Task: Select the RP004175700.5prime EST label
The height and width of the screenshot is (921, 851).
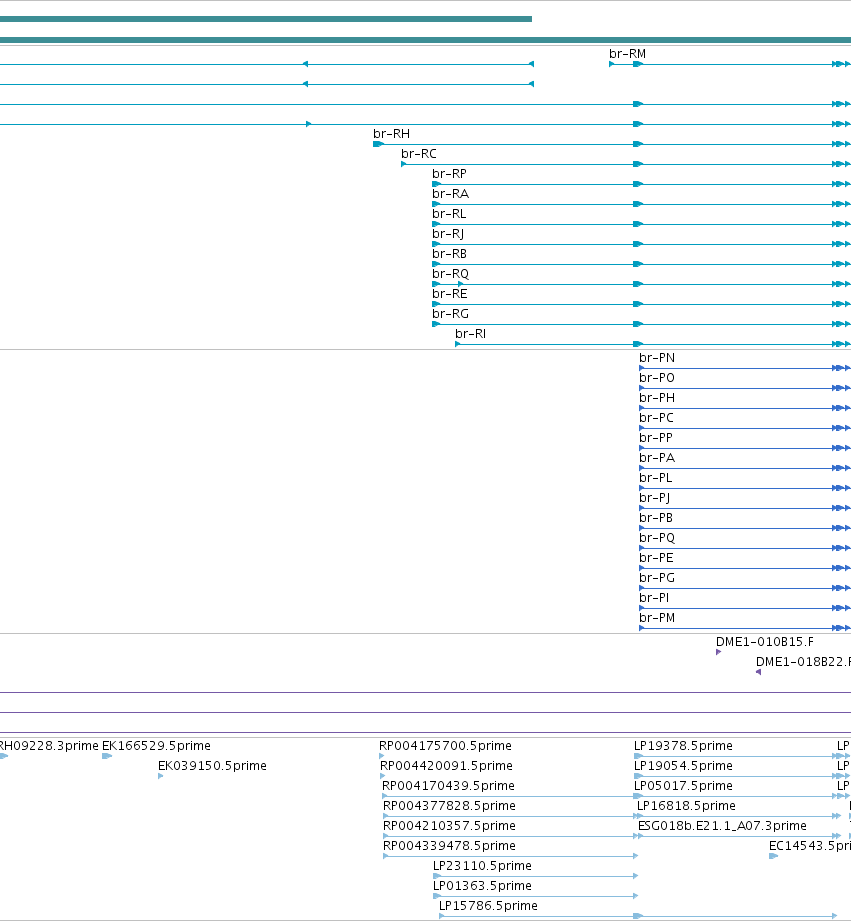Action: tap(445, 746)
